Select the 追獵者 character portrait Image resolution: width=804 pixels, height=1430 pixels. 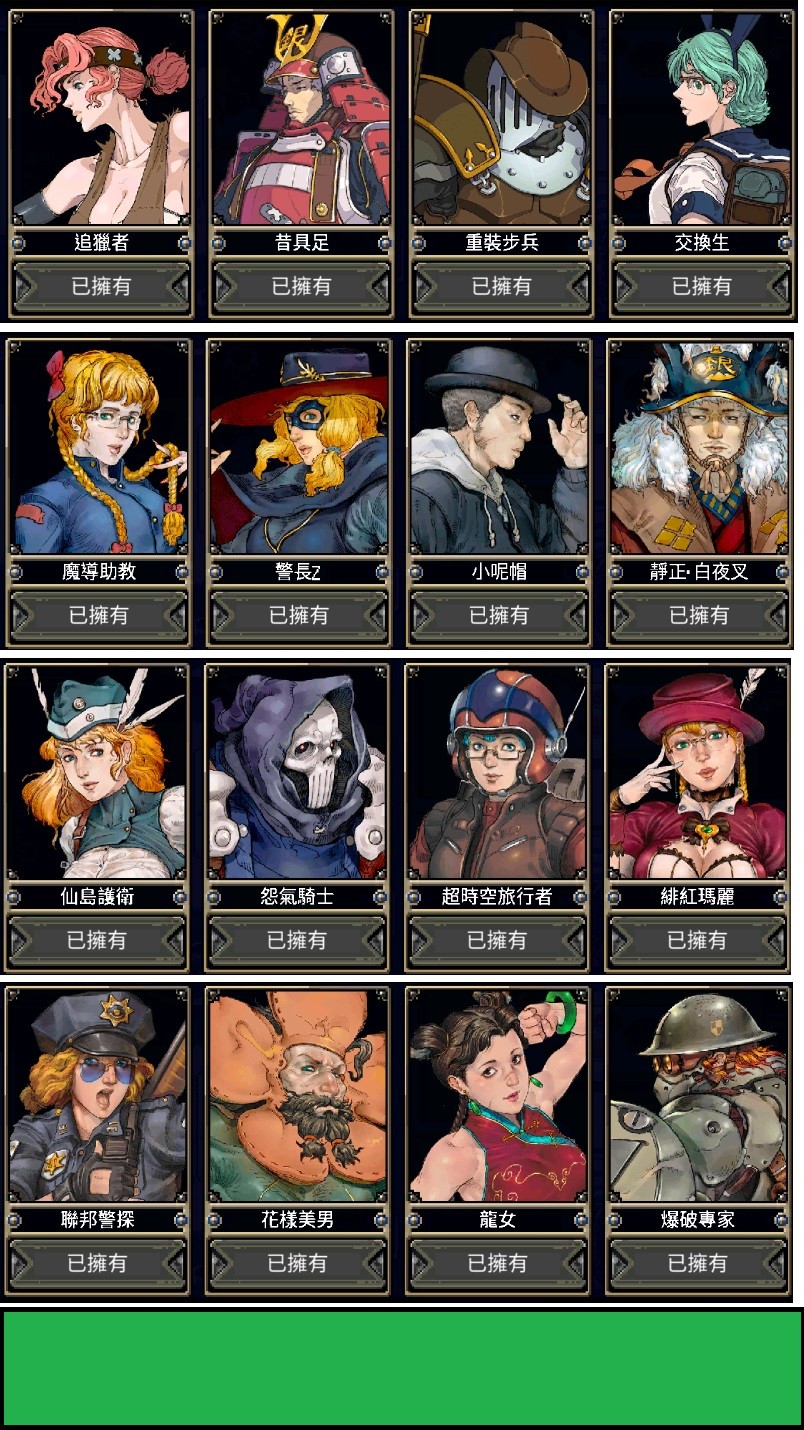click(x=101, y=120)
